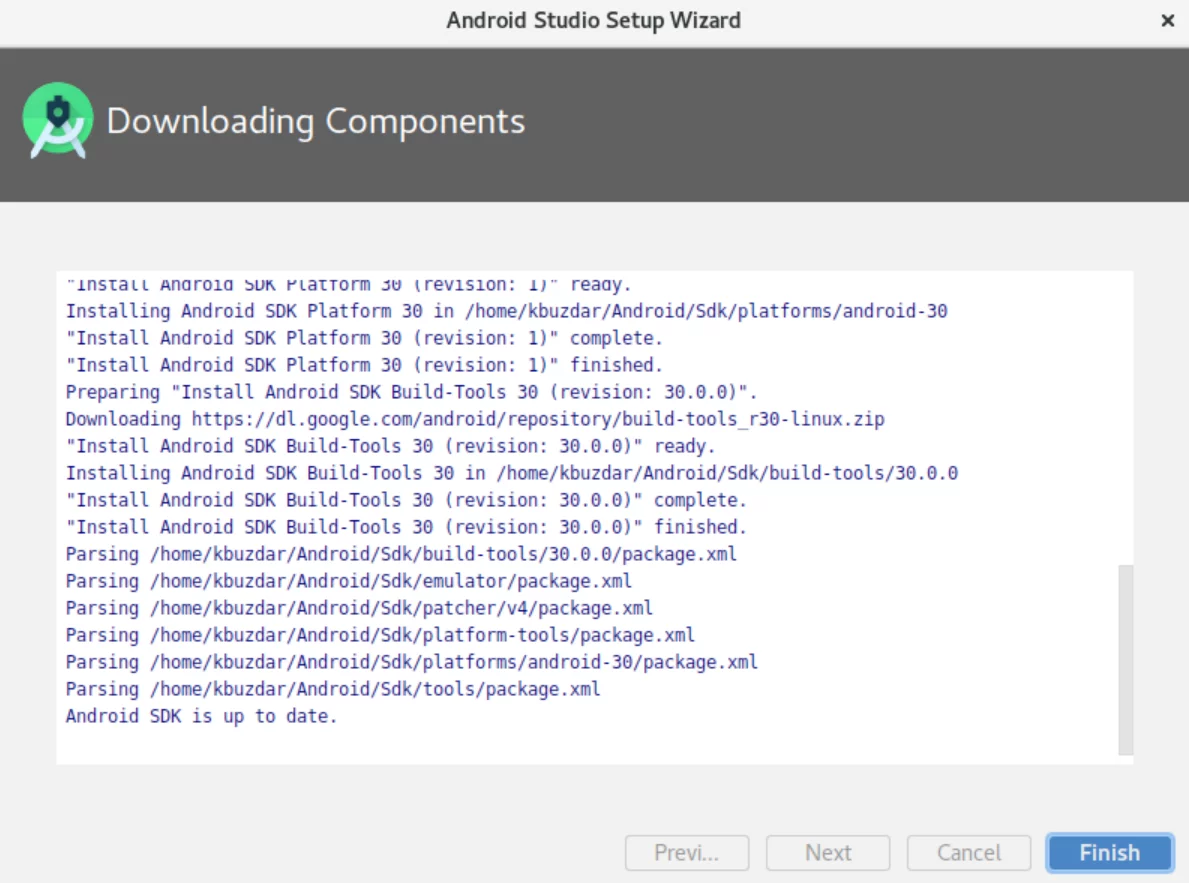Viewport: 1189px width, 883px height.
Task: Click the build-tools_r30-linux.zip download line
Action: (475, 419)
